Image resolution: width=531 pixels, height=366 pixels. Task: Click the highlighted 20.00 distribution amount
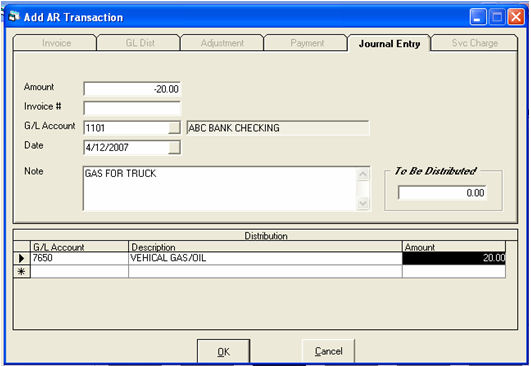(454, 258)
